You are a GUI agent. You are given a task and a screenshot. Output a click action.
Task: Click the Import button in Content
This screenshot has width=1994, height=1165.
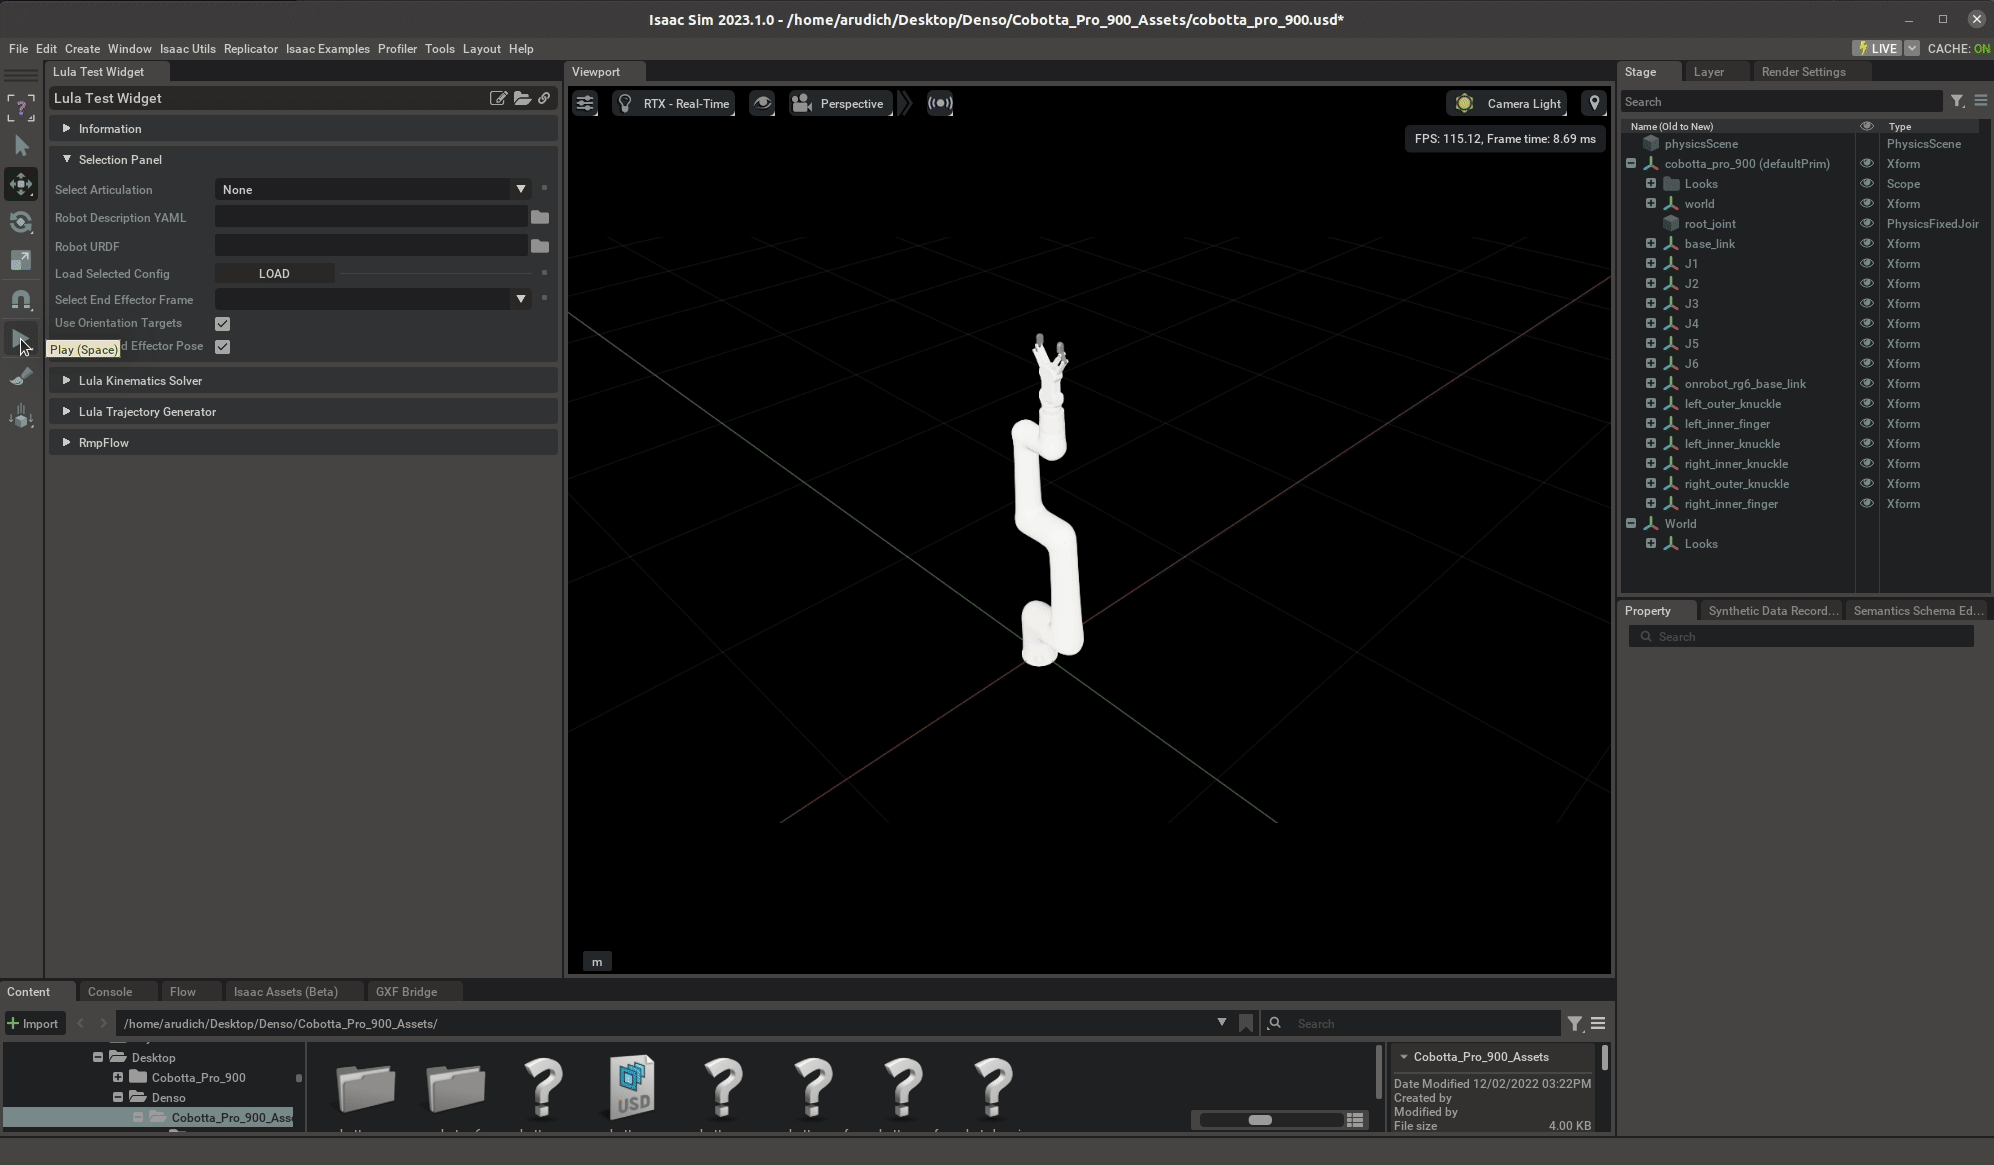34,1023
